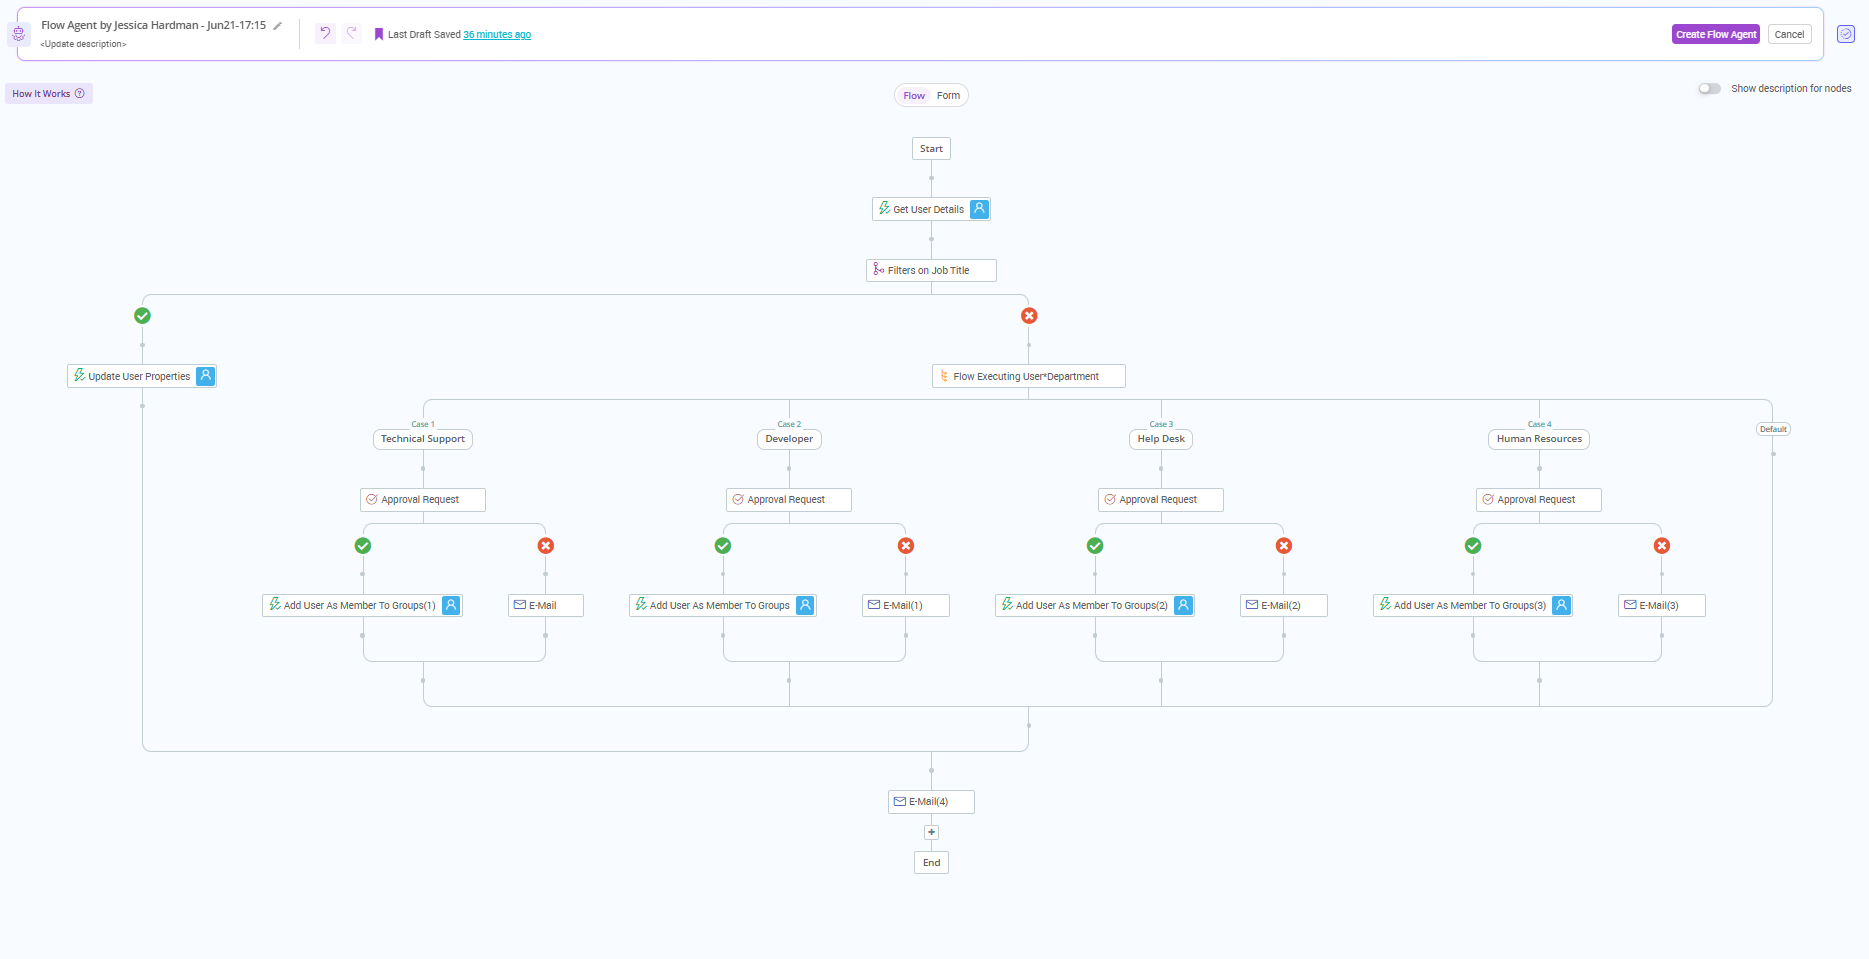
Task: Click the person assignment icon on Get User Details
Action: click(978, 208)
